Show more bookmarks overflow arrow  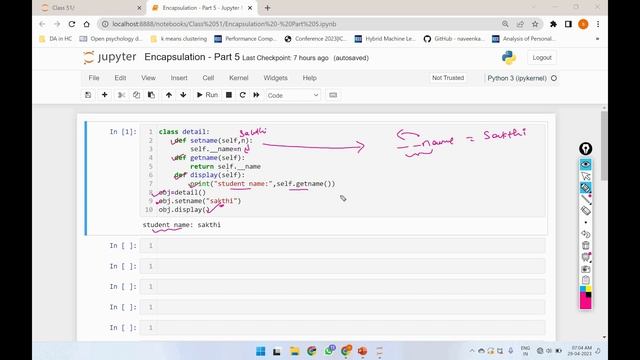598,39
